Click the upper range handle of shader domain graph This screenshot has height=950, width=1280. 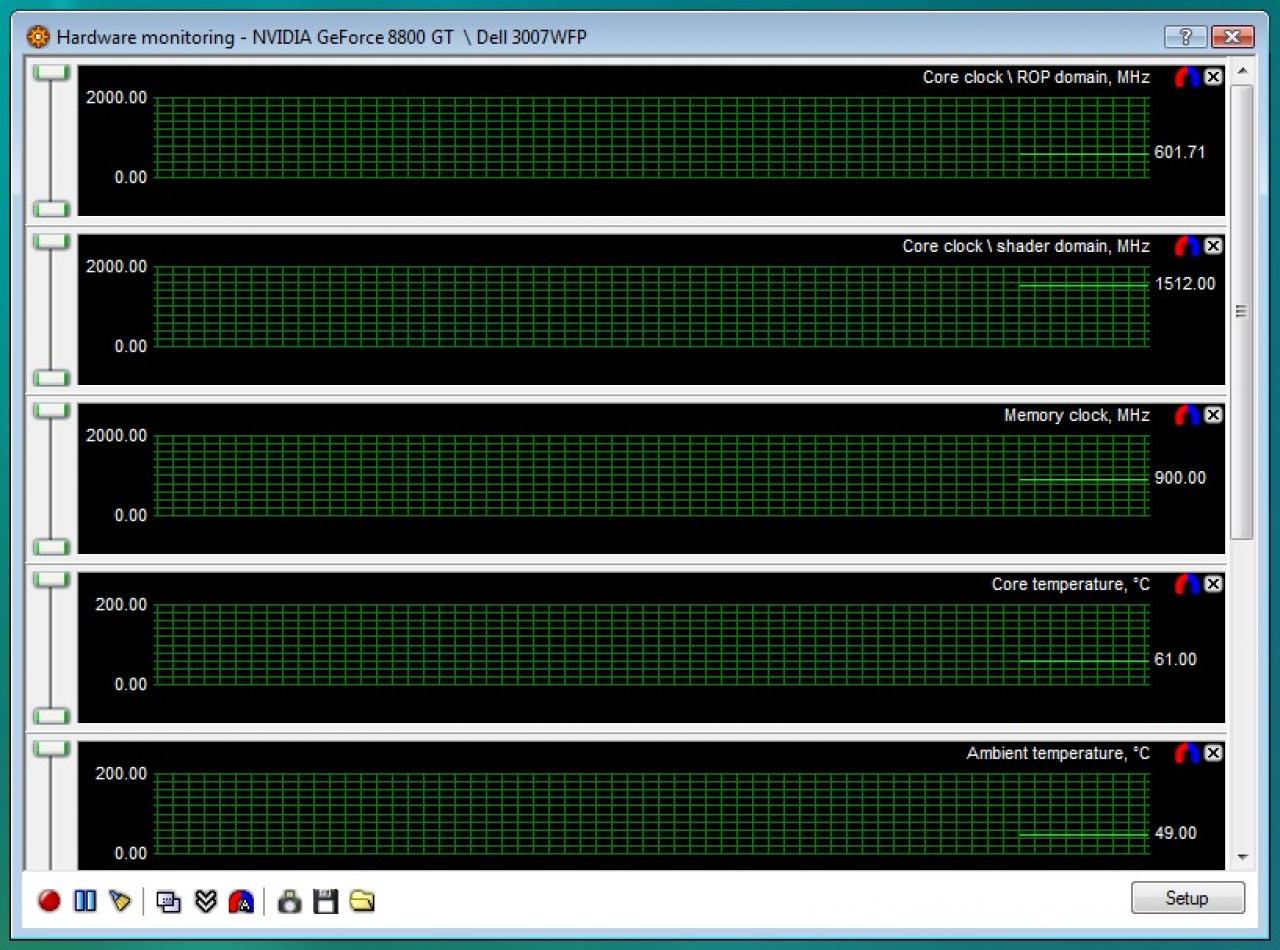coord(51,242)
